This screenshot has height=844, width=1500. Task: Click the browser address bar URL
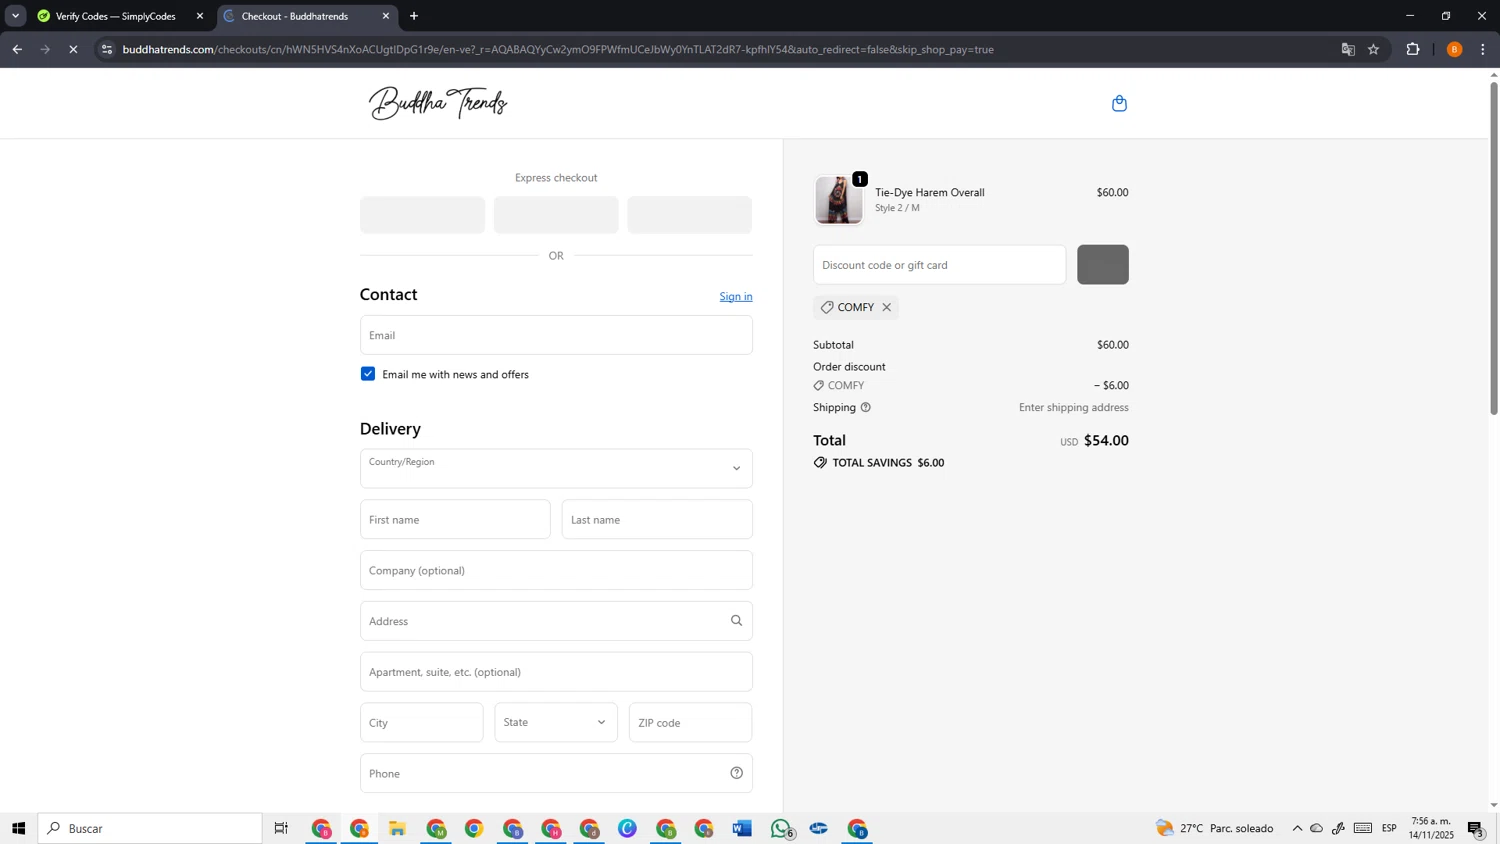tap(558, 49)
